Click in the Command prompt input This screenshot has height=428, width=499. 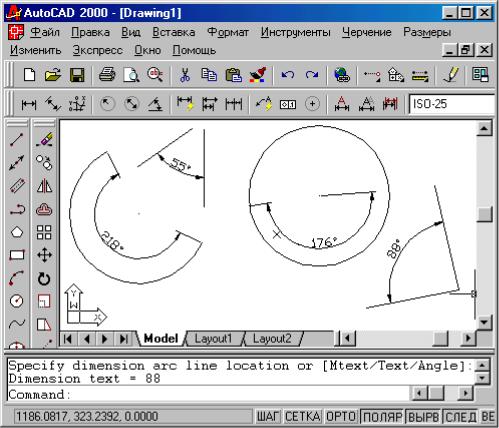(208, 394)
